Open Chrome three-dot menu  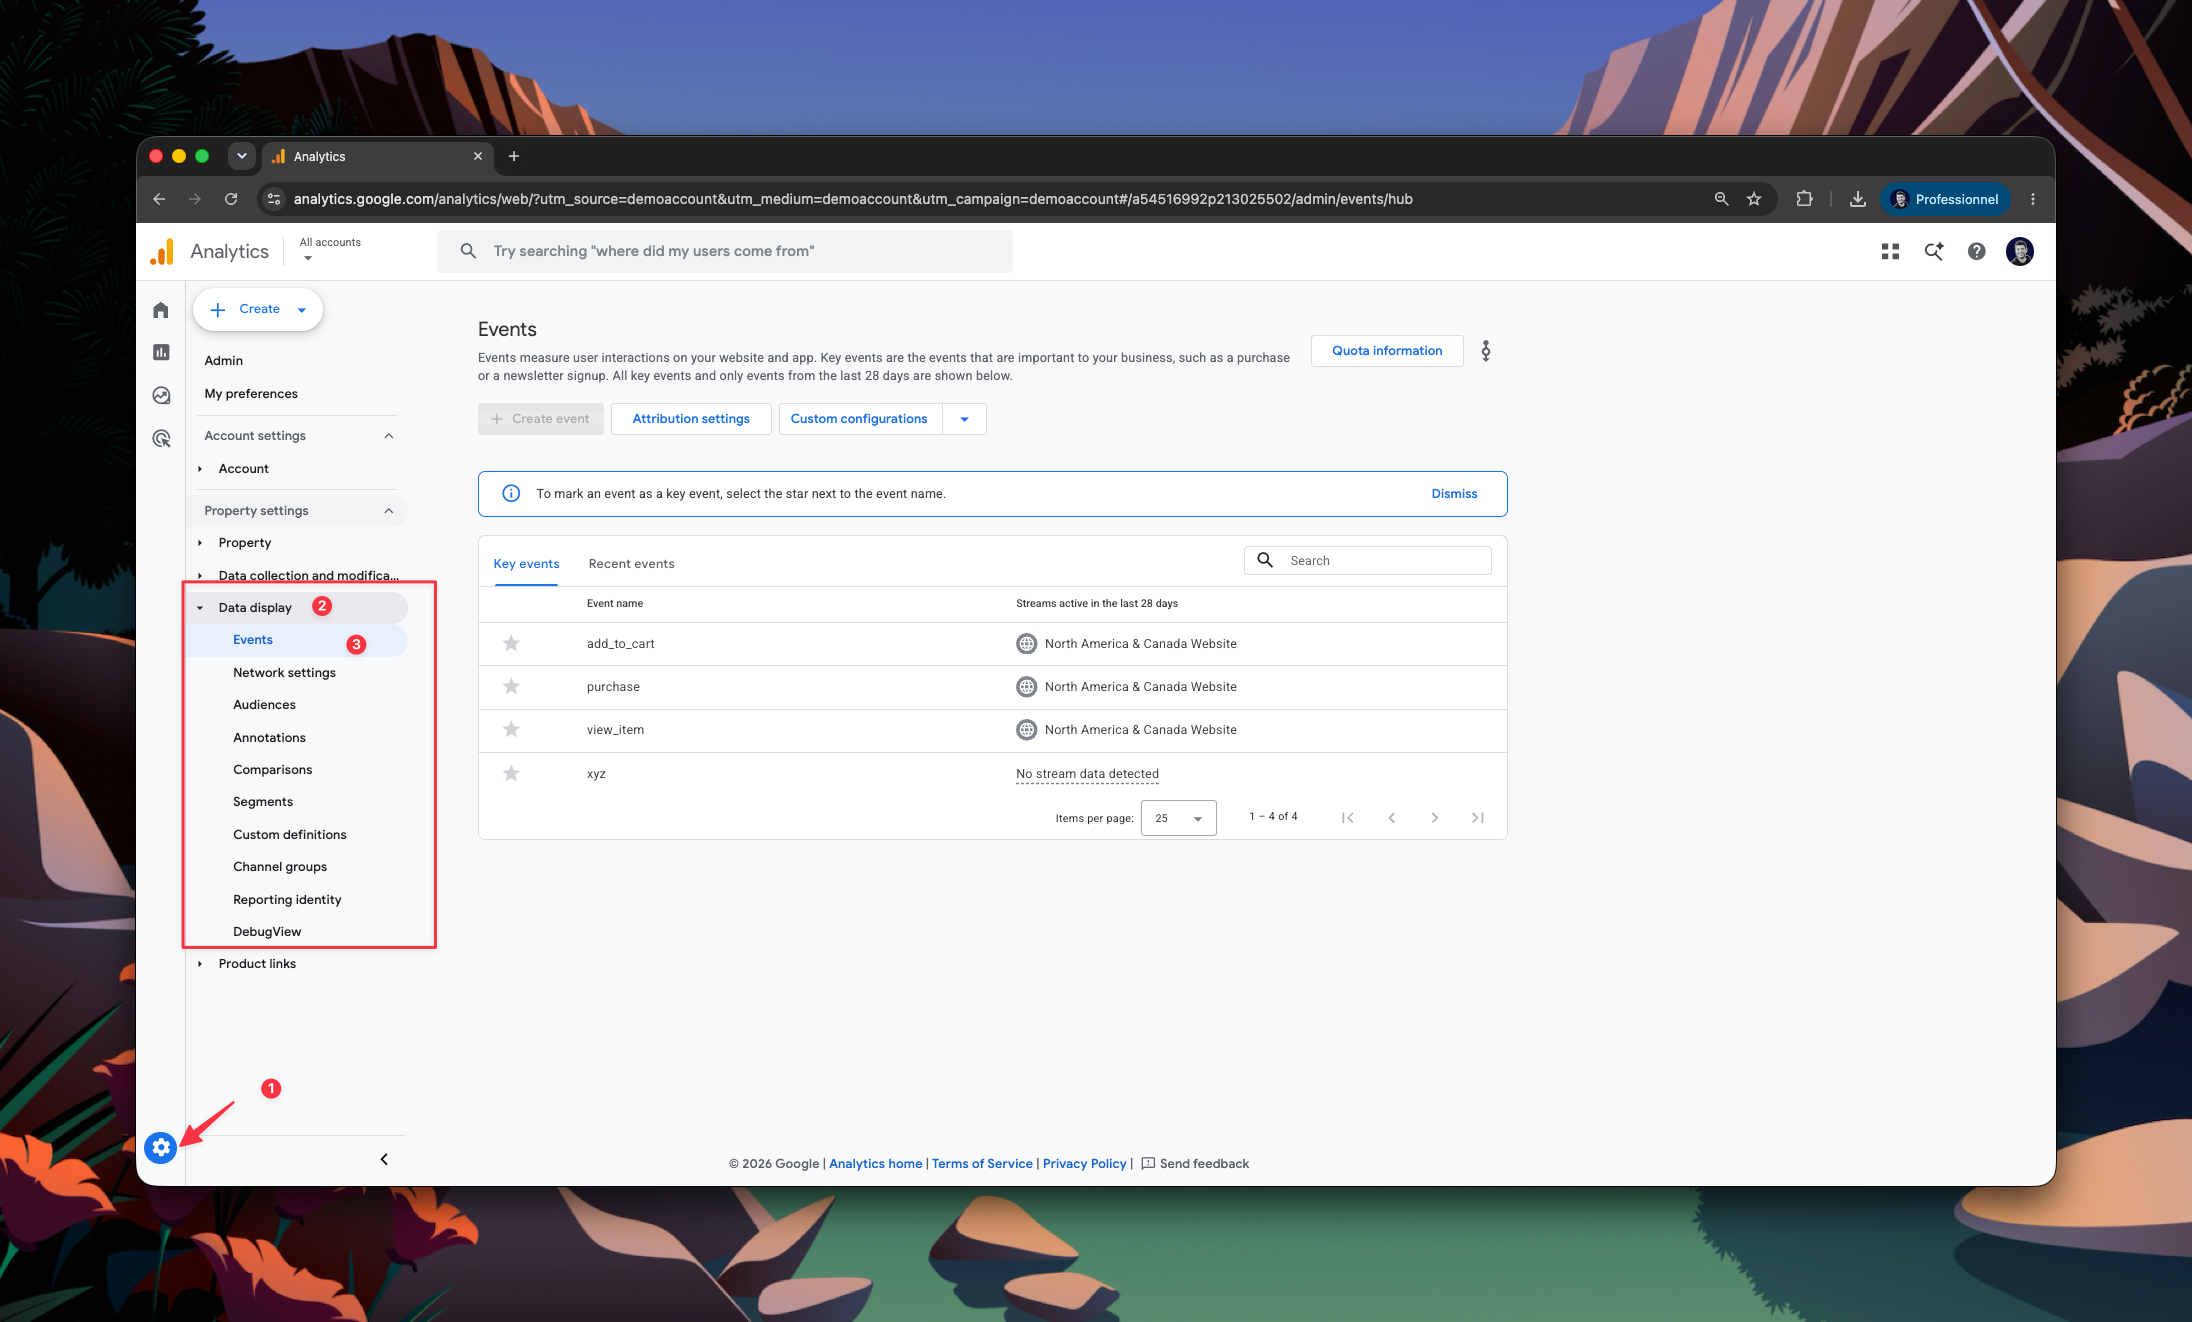point(2033,199)
